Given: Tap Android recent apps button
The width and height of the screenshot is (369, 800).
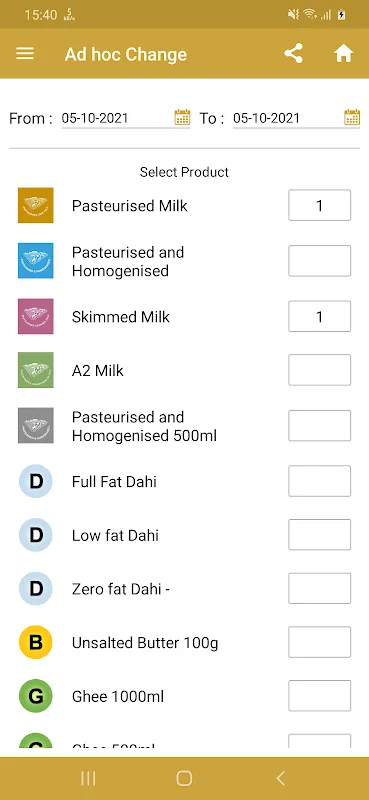Looking at the screenshot, I should click(x=88, y=778).
